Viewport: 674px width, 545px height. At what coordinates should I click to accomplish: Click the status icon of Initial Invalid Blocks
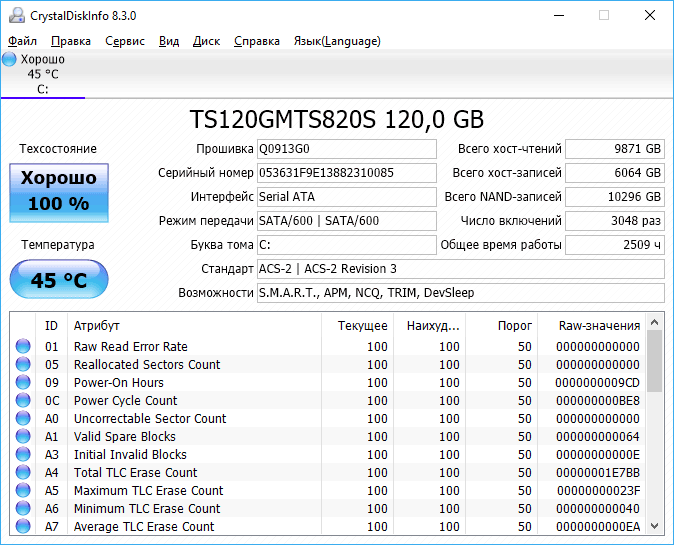pos(23,454)
